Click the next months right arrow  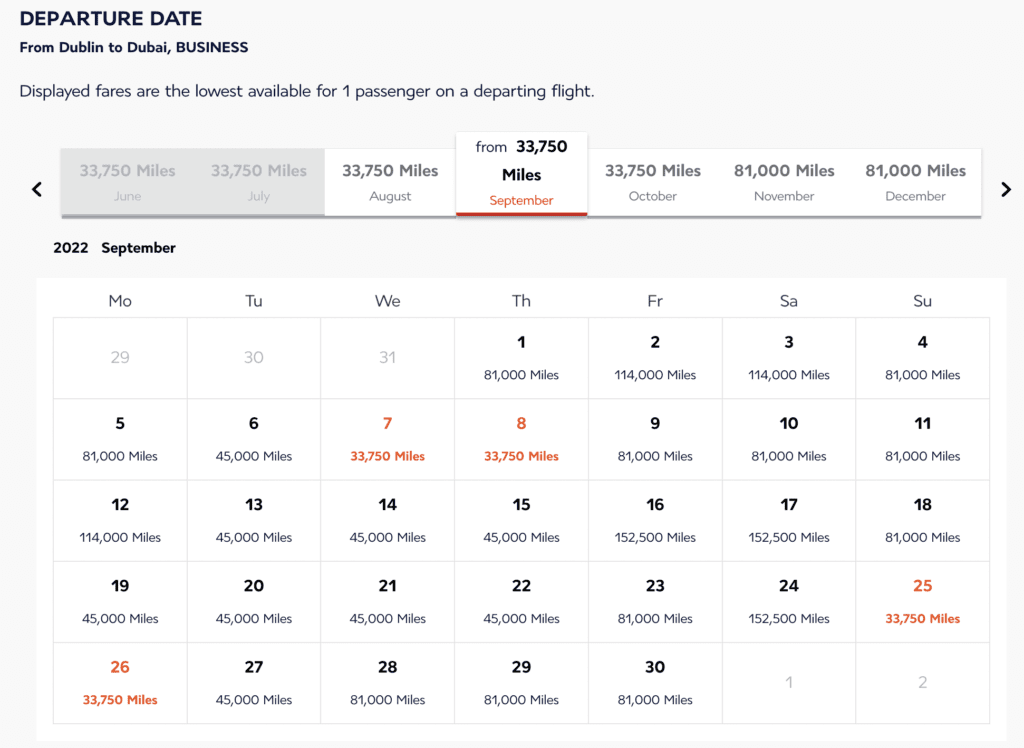(x=1006, y=189)
